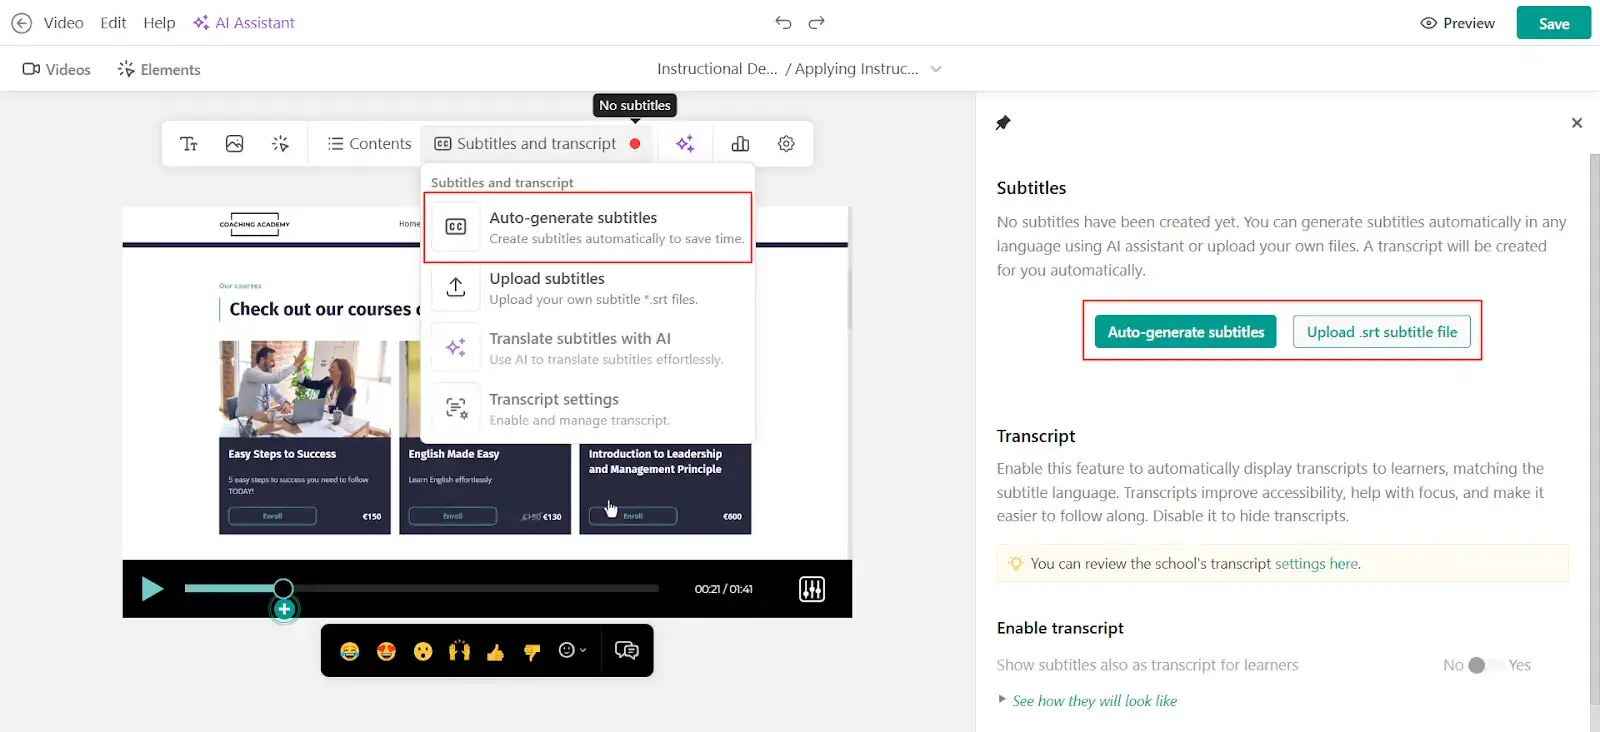Pick the thumbs down reaction
This screenshot has width=1600, height=732.
[532, 651]
